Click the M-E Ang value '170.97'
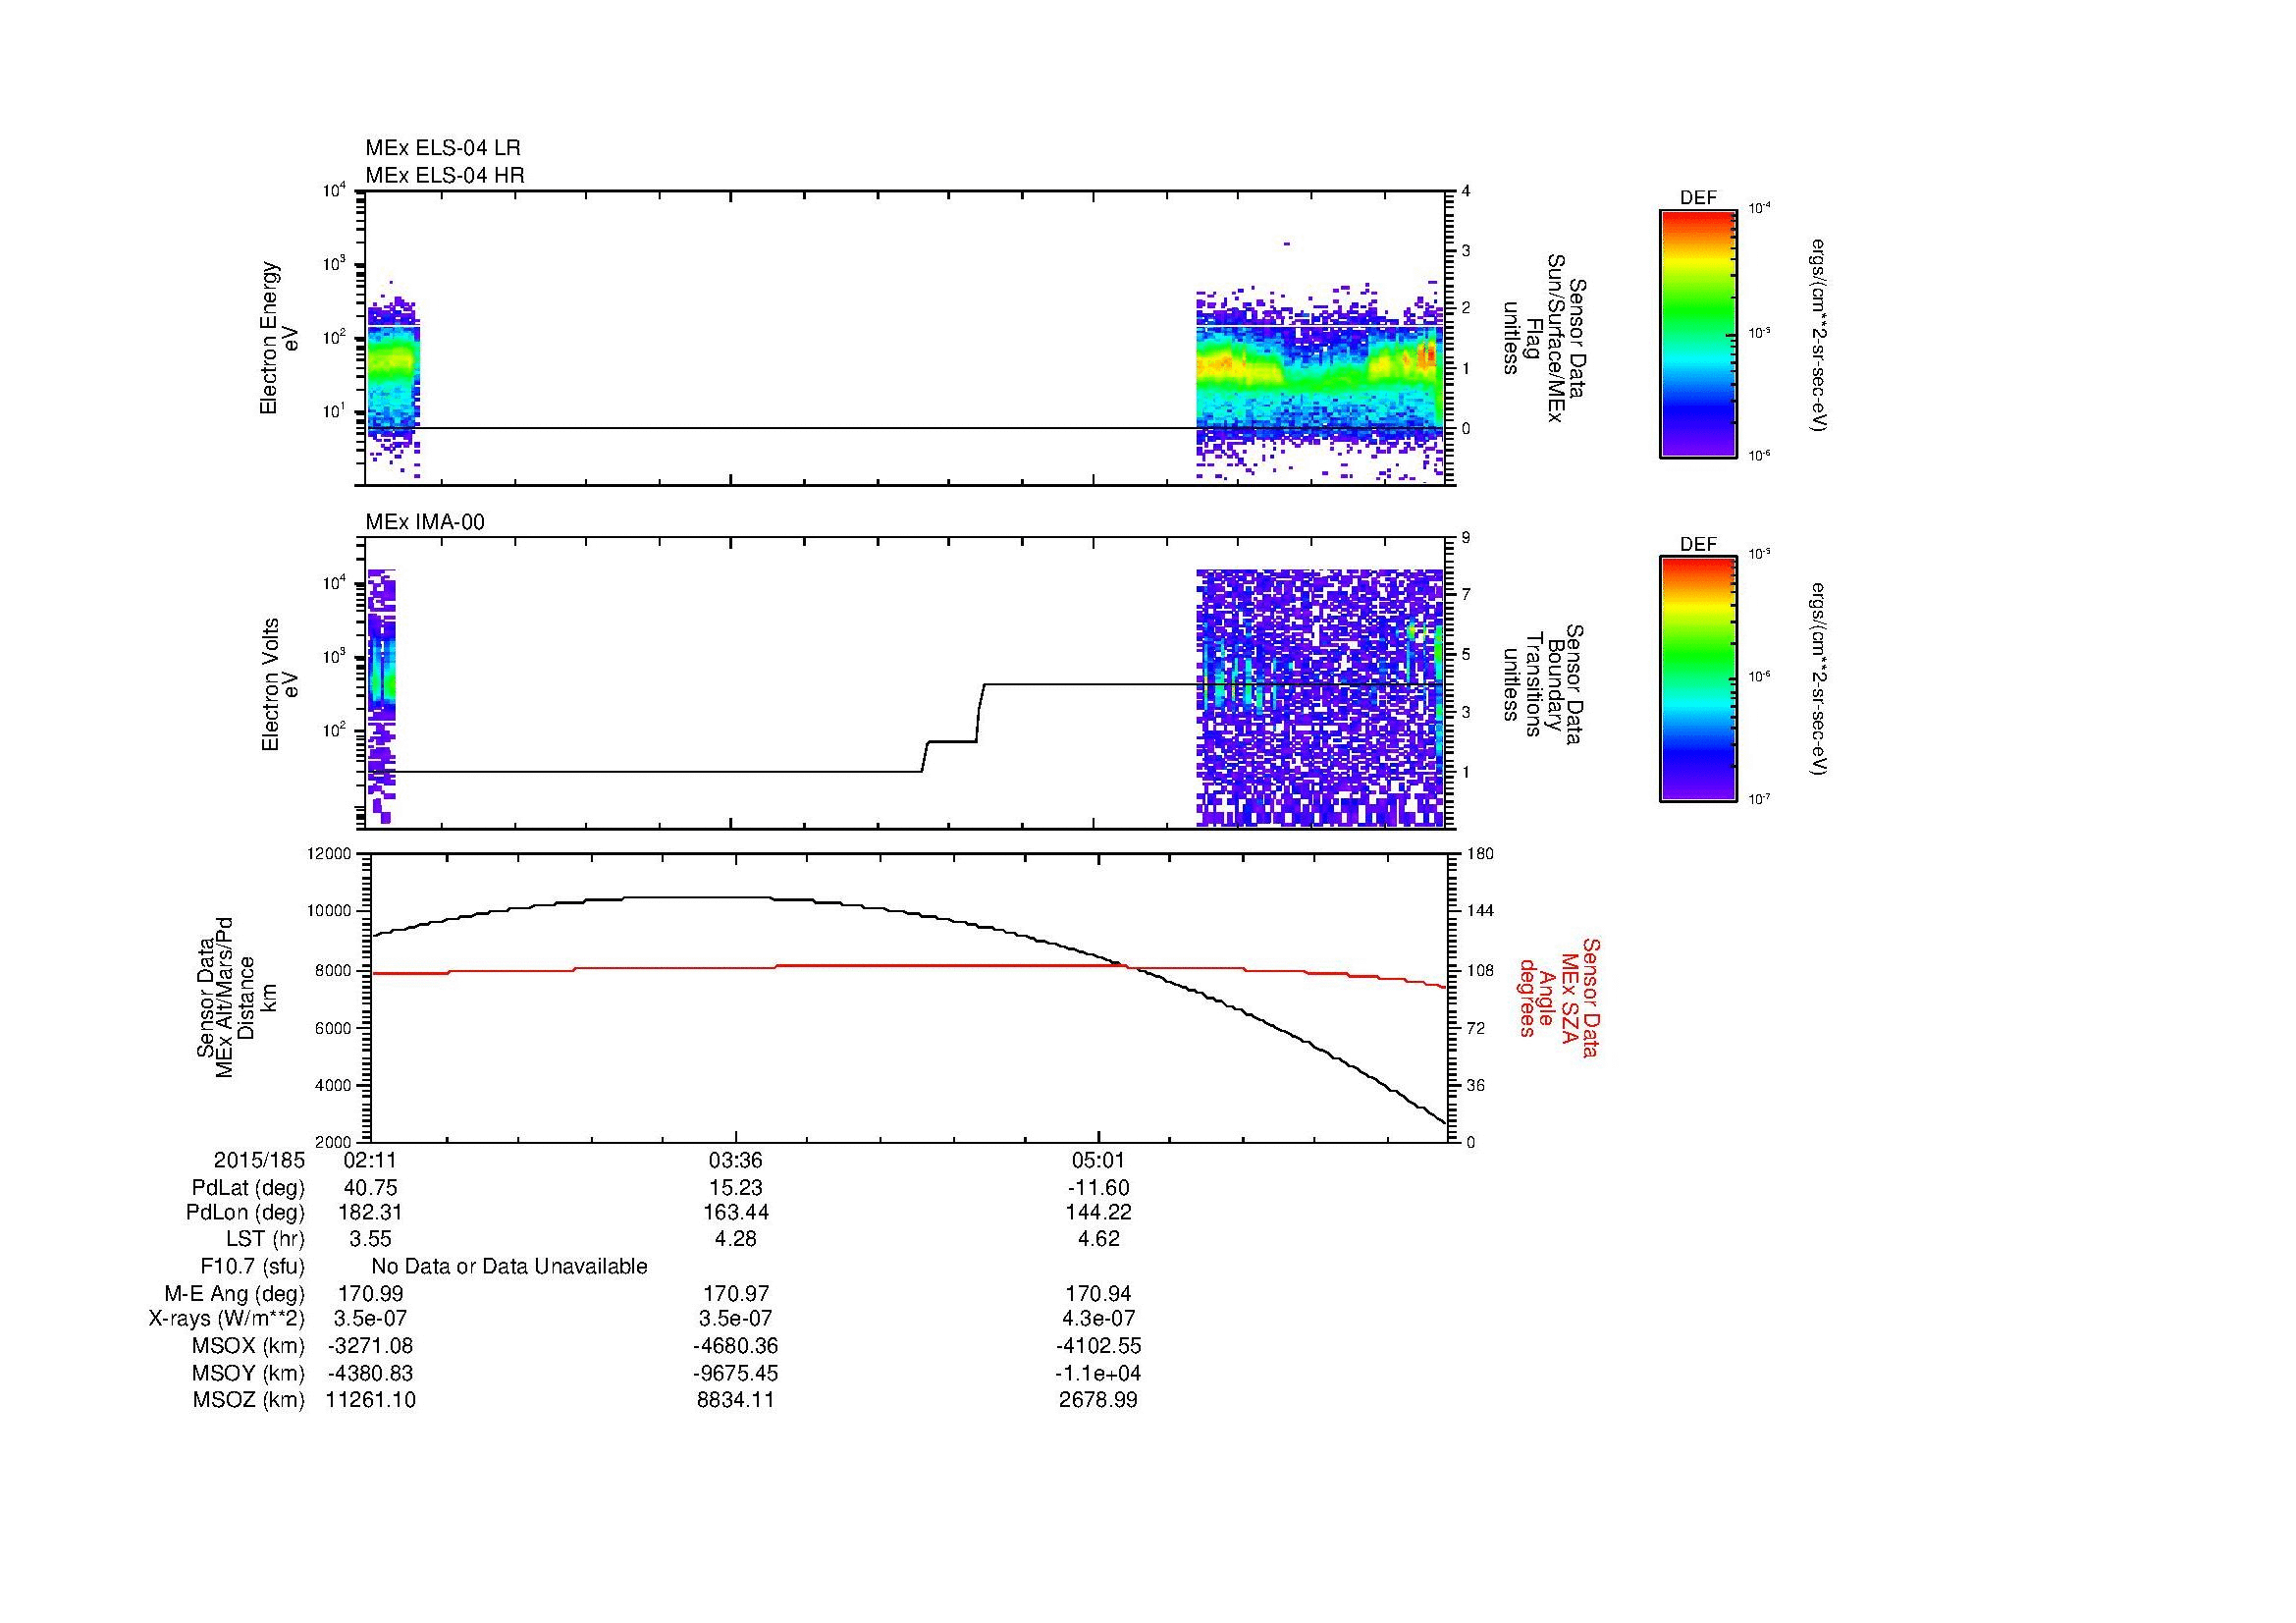 pos(736,1294)
